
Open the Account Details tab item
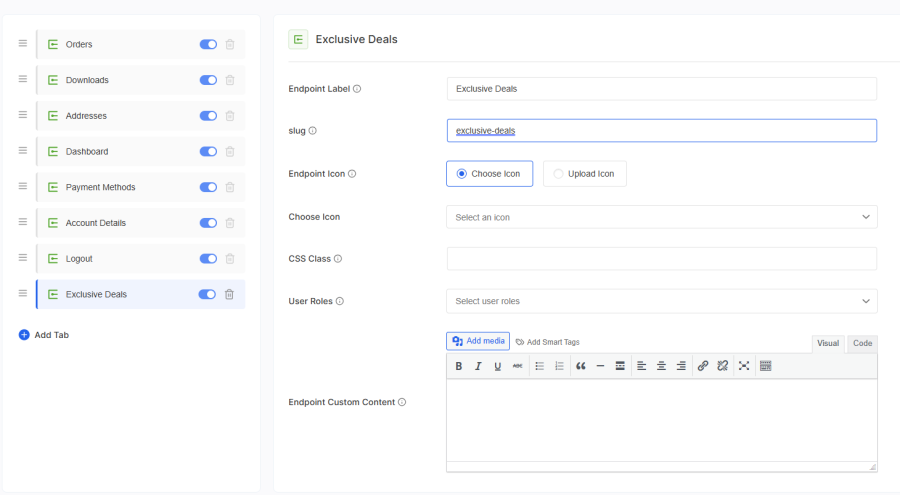(x=96, y=223)
